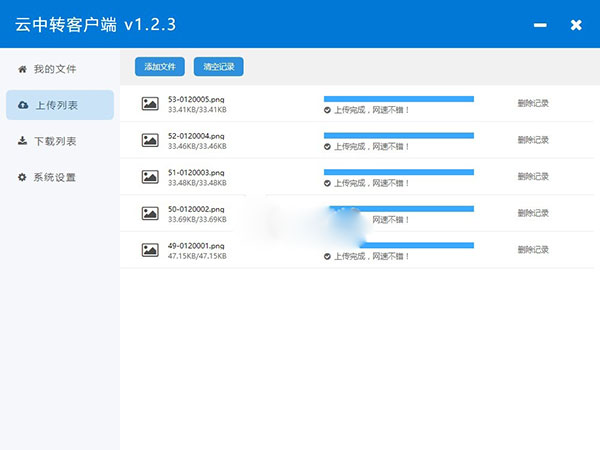Image resolution: width=600 pixels, height=450 pixels.
Task: Open 系统设置 gear icon
Action: click(x=22, y=177)
